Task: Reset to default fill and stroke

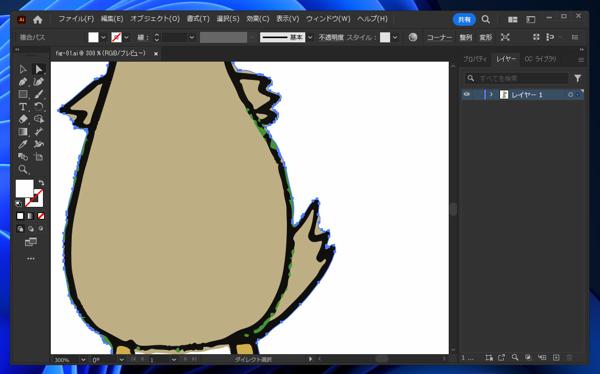Action: (x=18, y=204)
